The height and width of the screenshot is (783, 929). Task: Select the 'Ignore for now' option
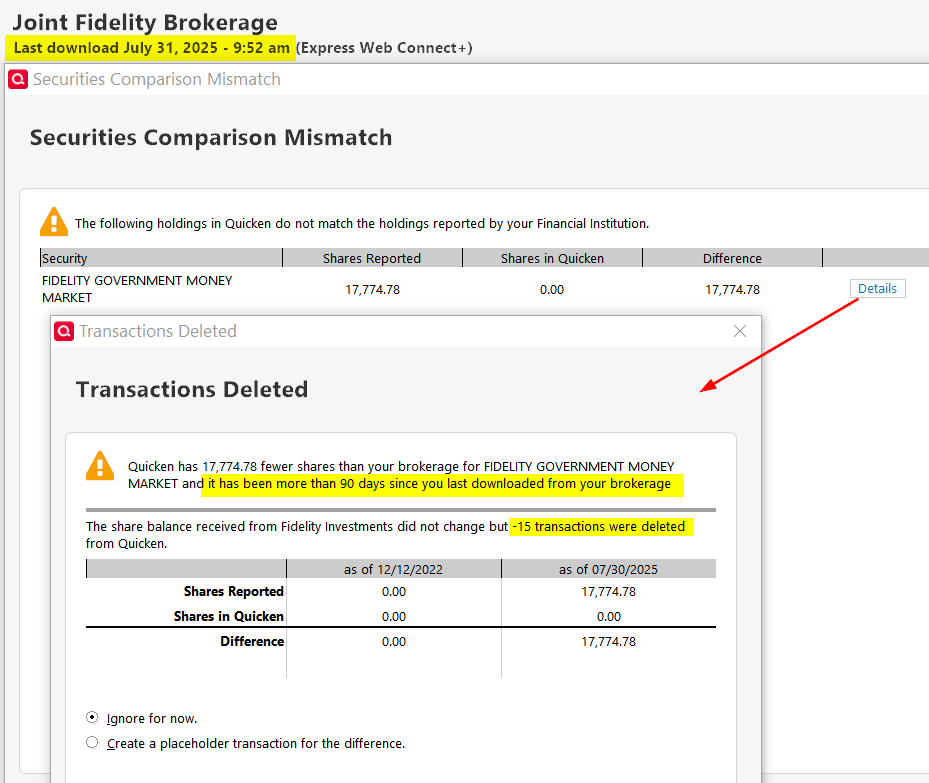pos(92,718)
